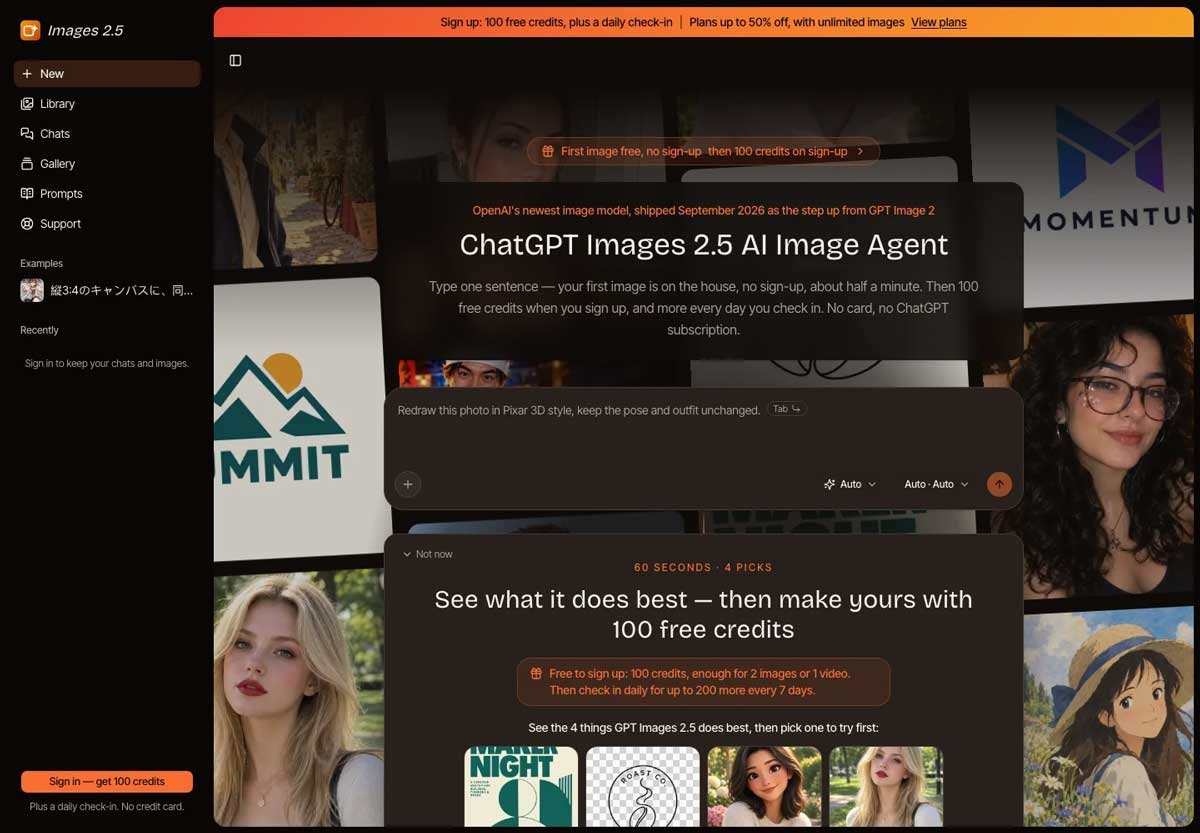Click the Gallery bag icon
This screenshot has height=833, width=1200.
27,164
